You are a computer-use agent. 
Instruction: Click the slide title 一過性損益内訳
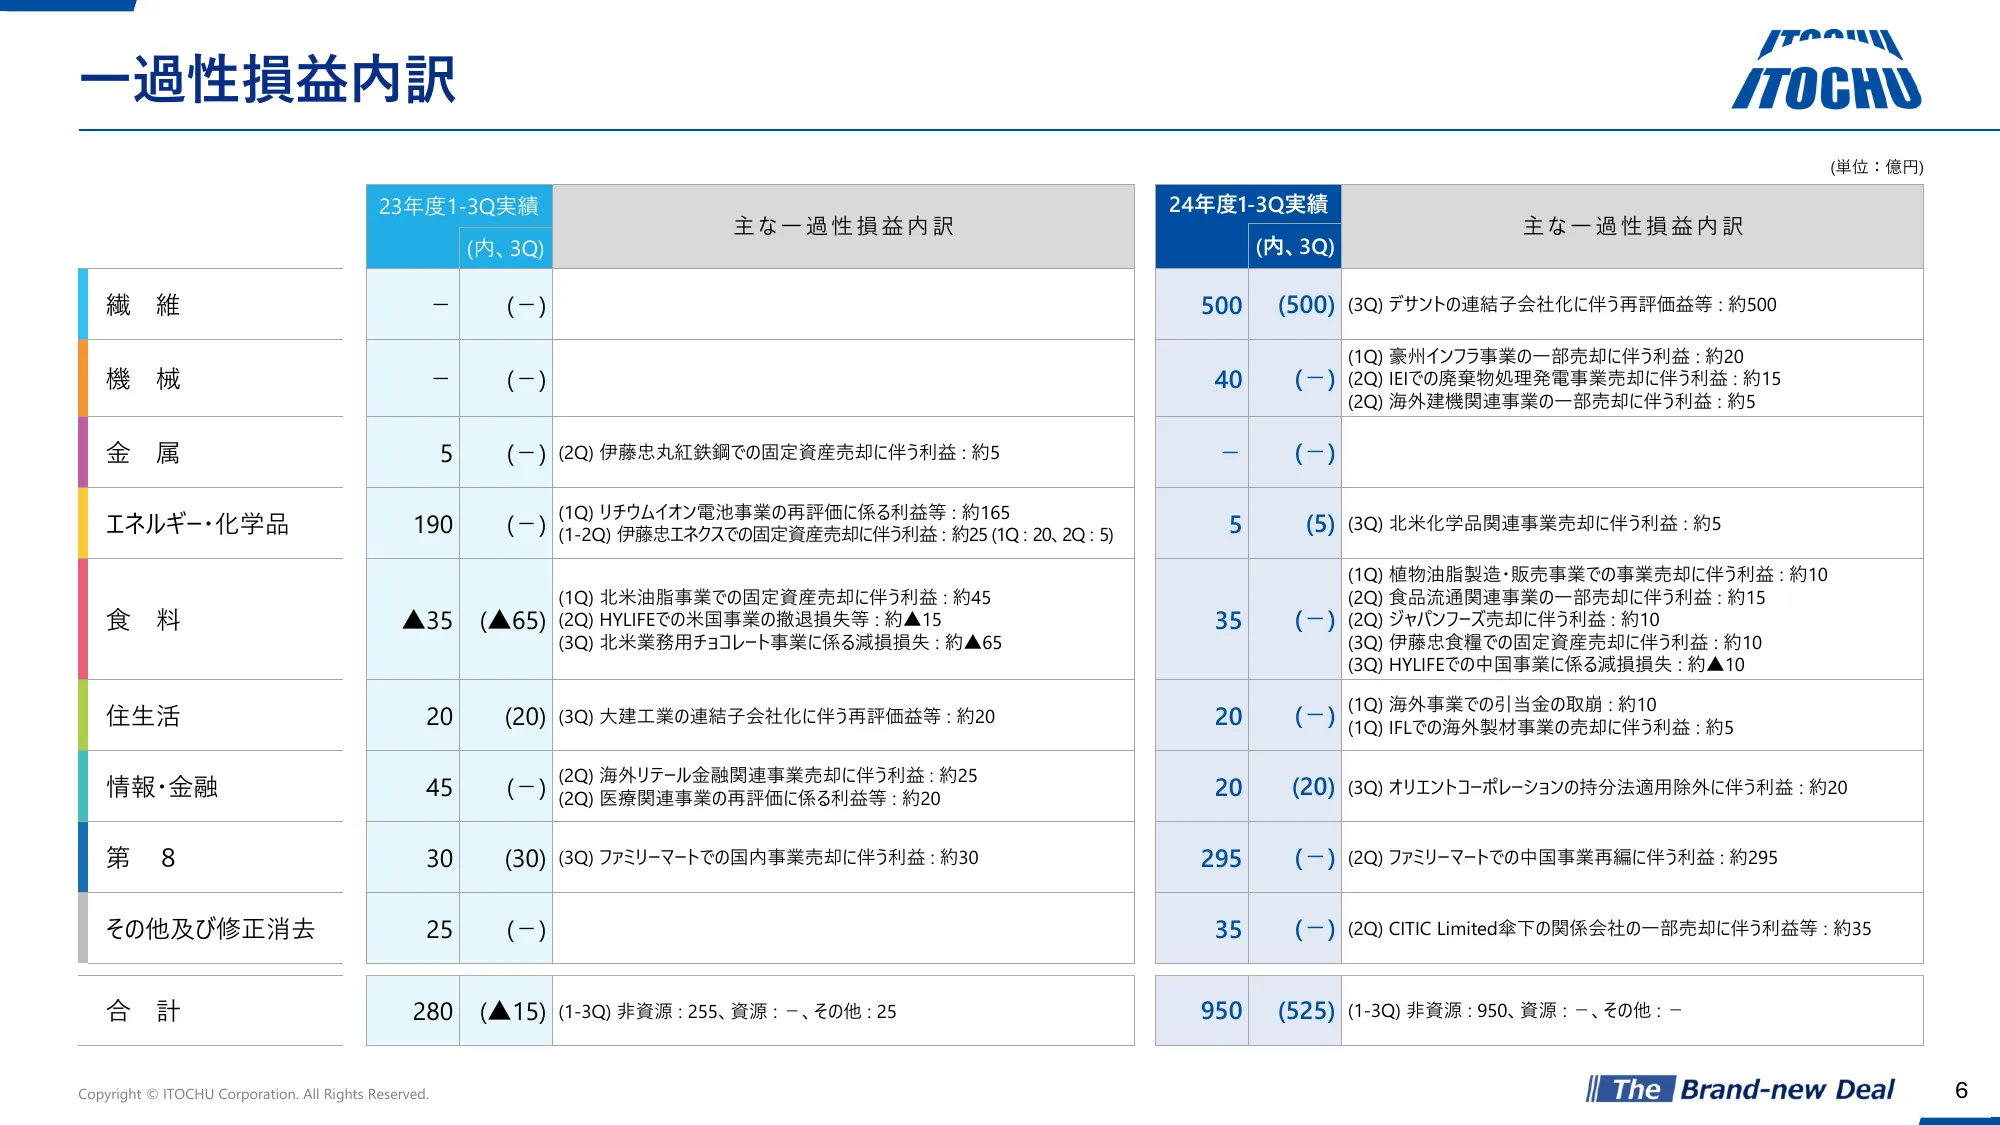(x=268, y=80)
